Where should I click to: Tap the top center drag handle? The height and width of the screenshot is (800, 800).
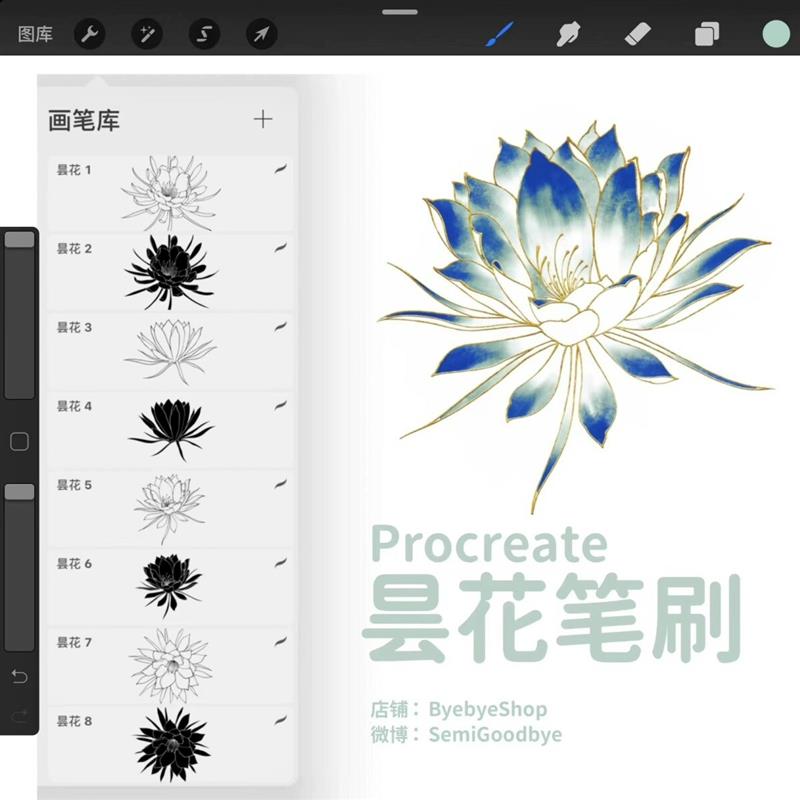point(400,12)
